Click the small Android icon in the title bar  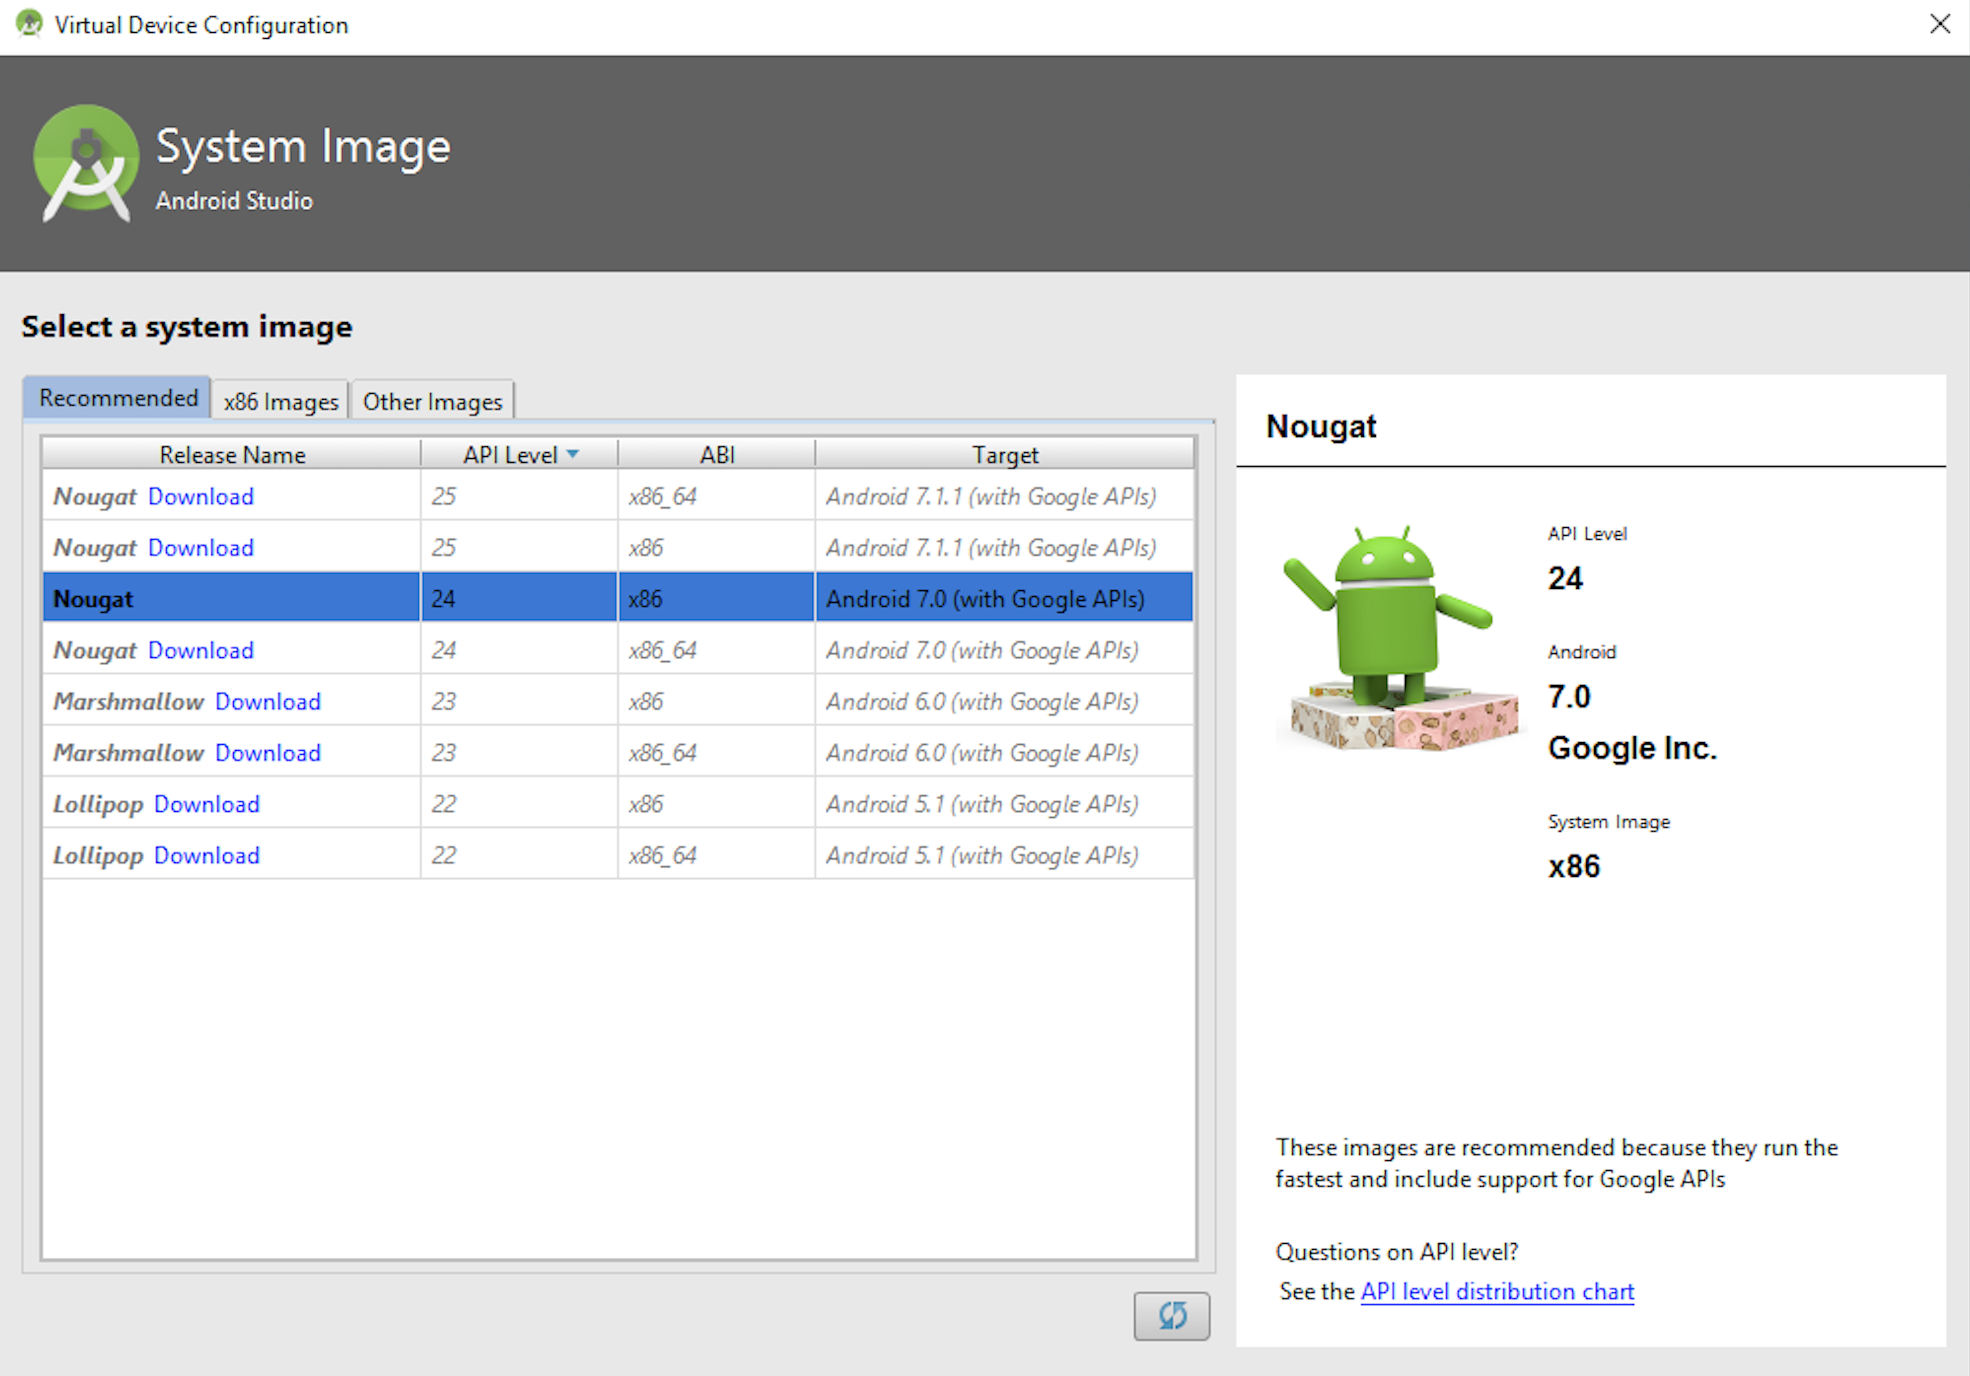pos(30,24)
